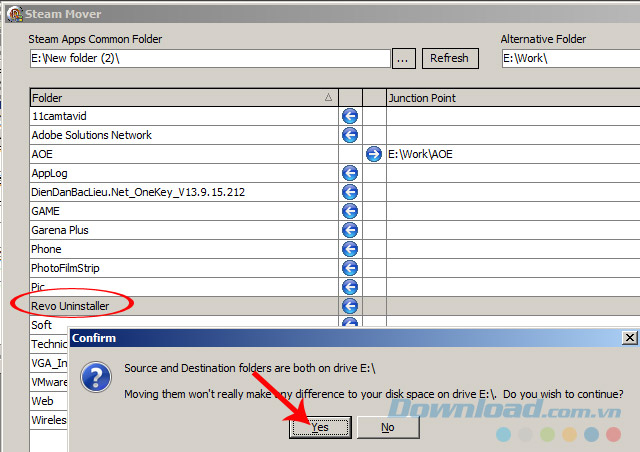The width and height of the screenshot is (640, 452).
Task: Click the Steam Apps Common Folder path field
Action: [210, 58]
